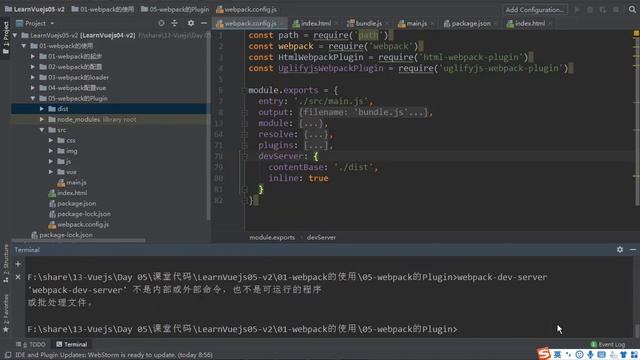Expand the dist folder arrow
Image resolution: width=640 pixels, height=360 pixels.
pos(42,109)
